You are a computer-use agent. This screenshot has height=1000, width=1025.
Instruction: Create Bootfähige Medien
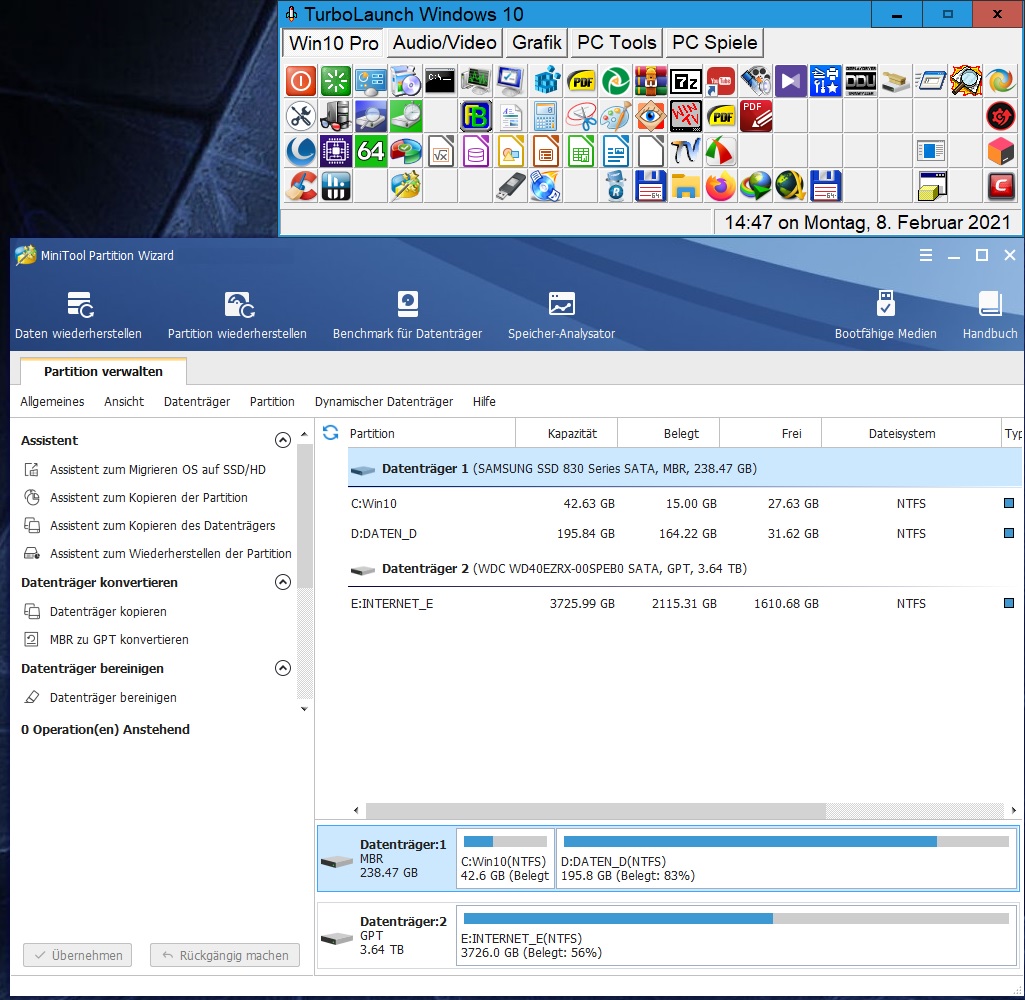[x=885, y=315]
